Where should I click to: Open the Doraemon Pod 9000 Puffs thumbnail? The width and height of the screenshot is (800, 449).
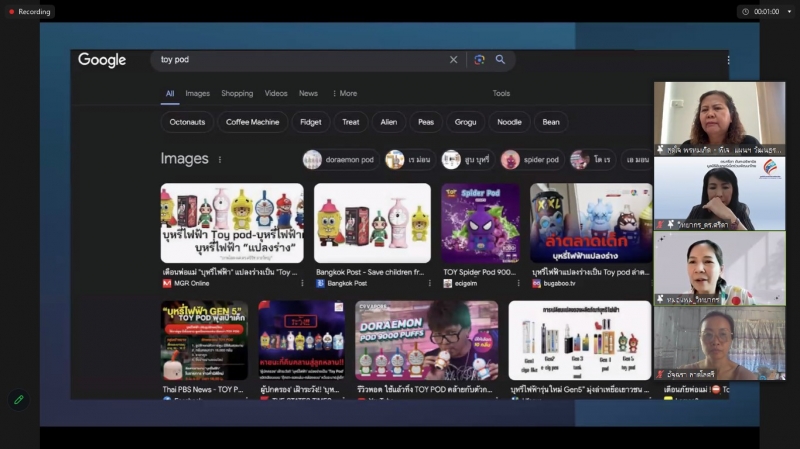427,340
